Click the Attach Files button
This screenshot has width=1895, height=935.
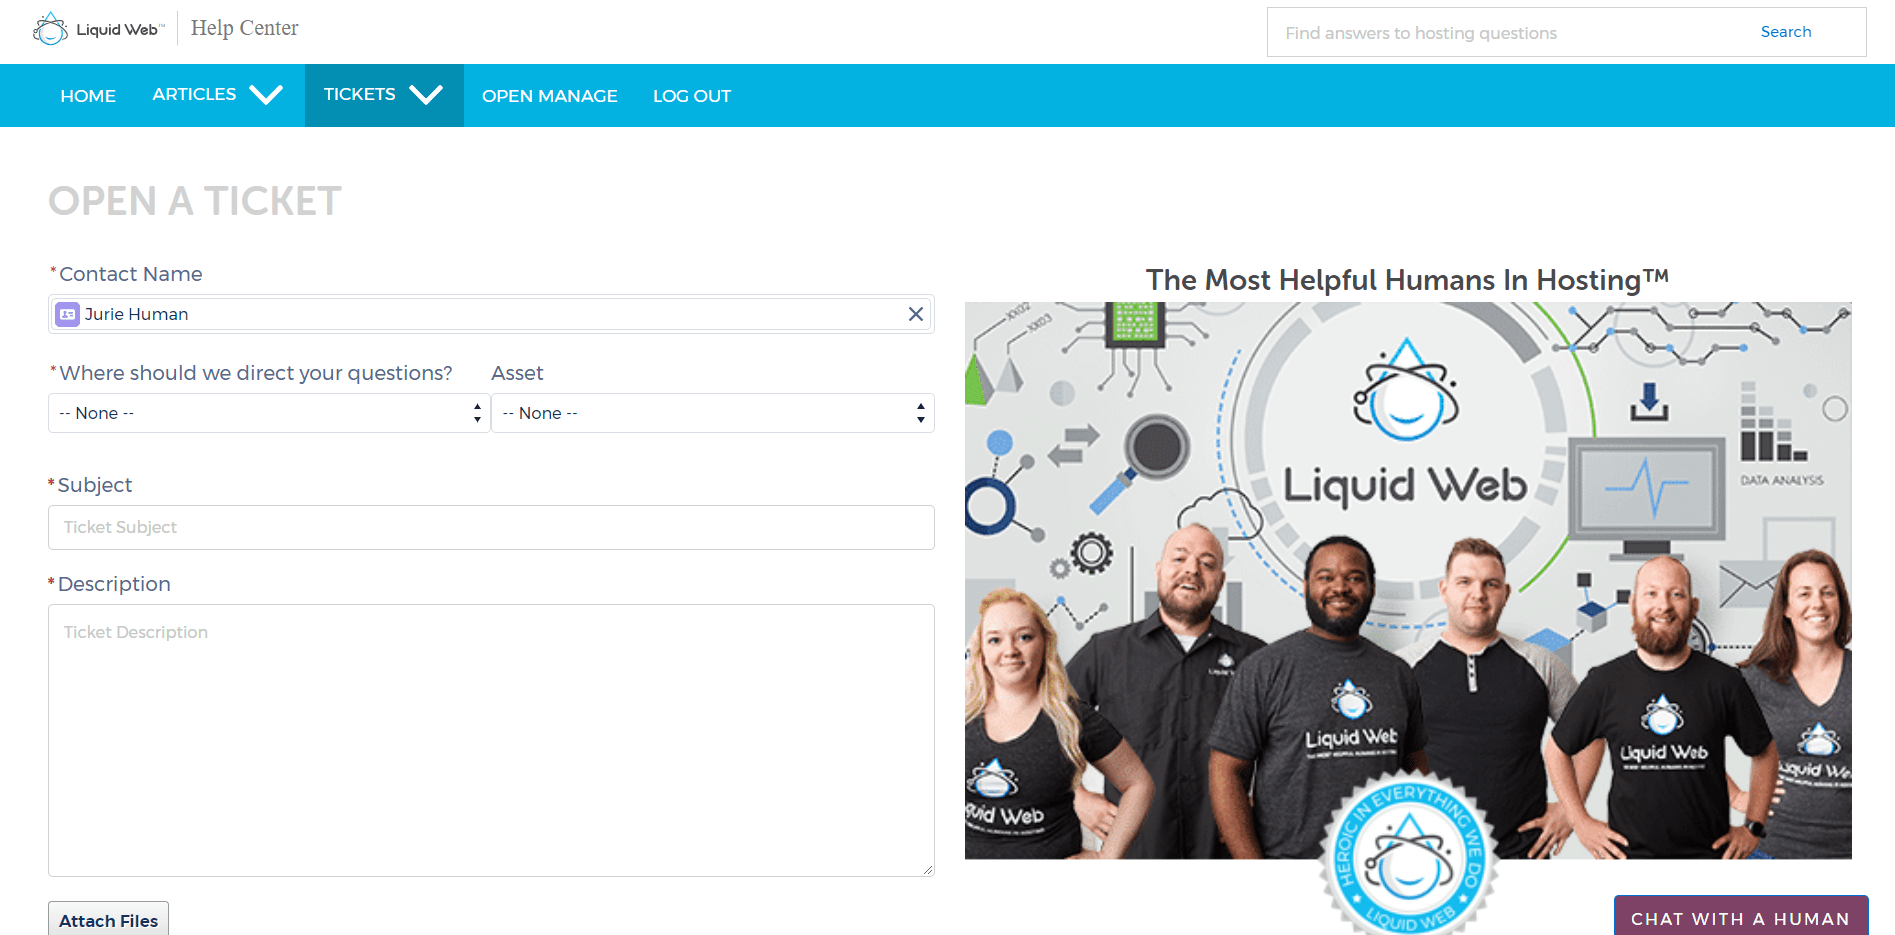[x=108, y=920]
